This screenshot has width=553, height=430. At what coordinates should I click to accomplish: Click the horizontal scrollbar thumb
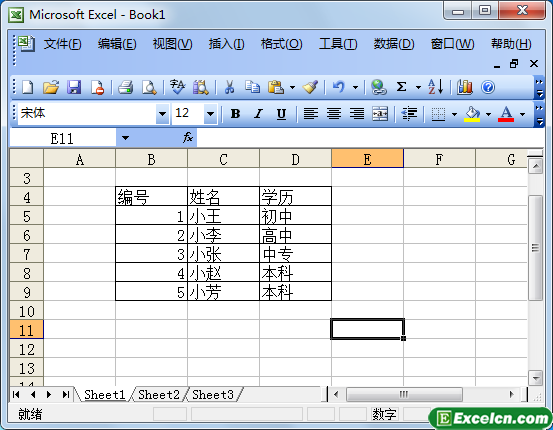(x=404, y=394)
